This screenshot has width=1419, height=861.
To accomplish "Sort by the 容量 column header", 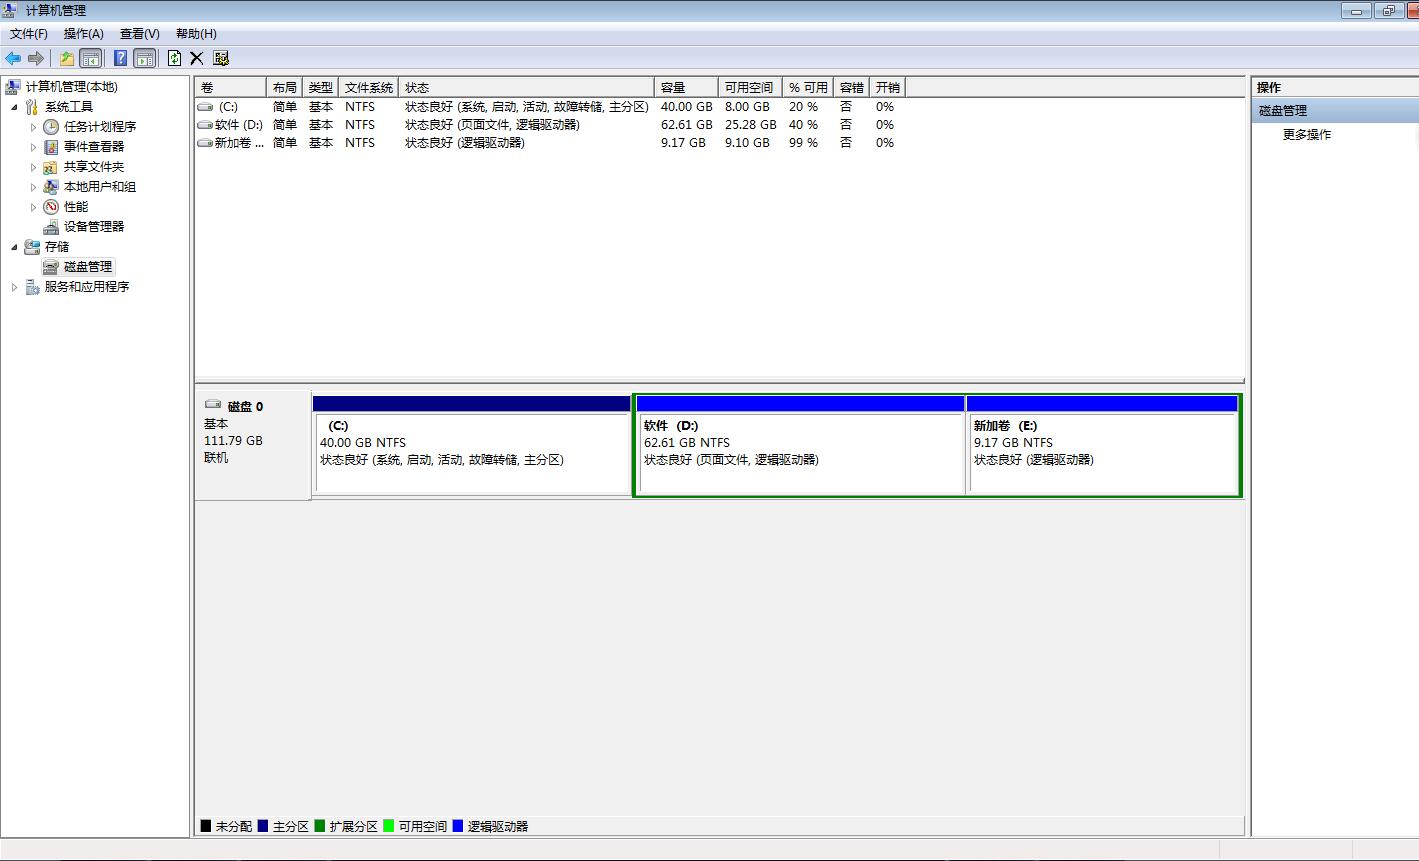I will pos(687,88).
